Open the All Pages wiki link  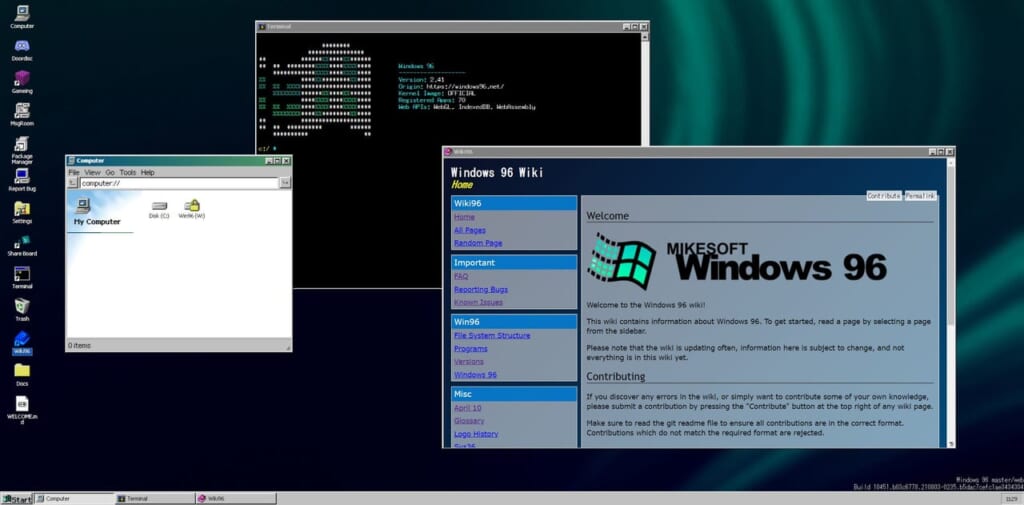(x=470, y=230)
